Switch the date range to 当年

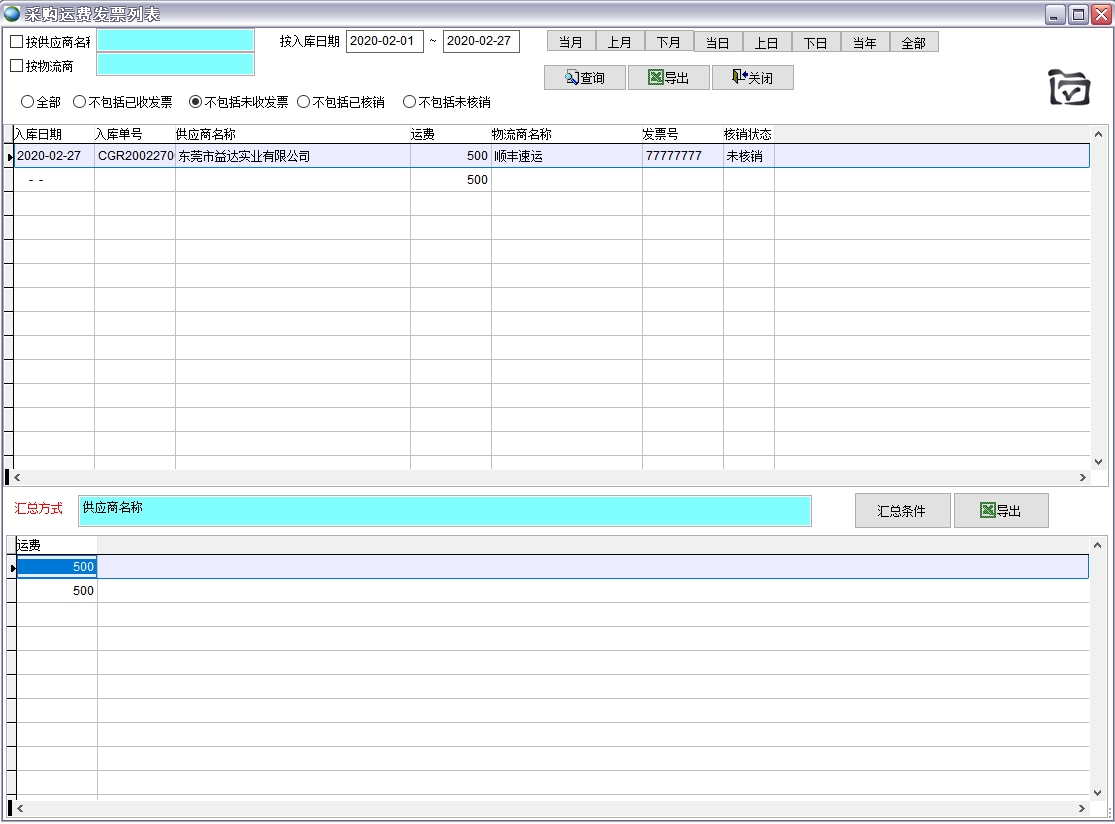click(865, 42)
